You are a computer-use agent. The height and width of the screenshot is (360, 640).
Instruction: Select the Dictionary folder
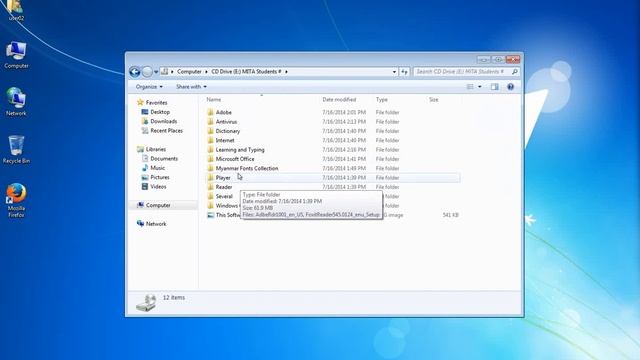coord(228,131)
